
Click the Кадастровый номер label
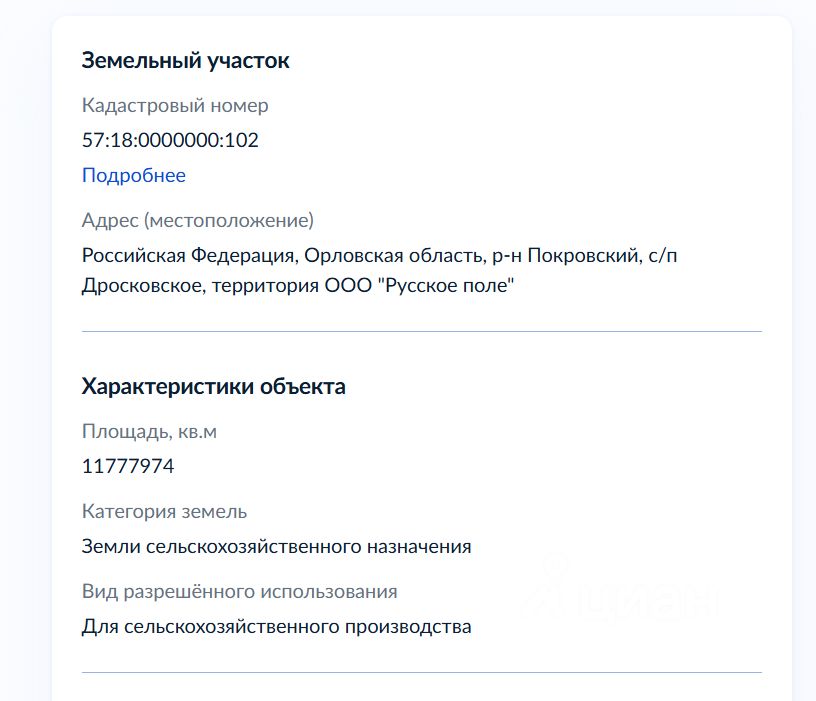pyautogui.click(x=175, y=105)
